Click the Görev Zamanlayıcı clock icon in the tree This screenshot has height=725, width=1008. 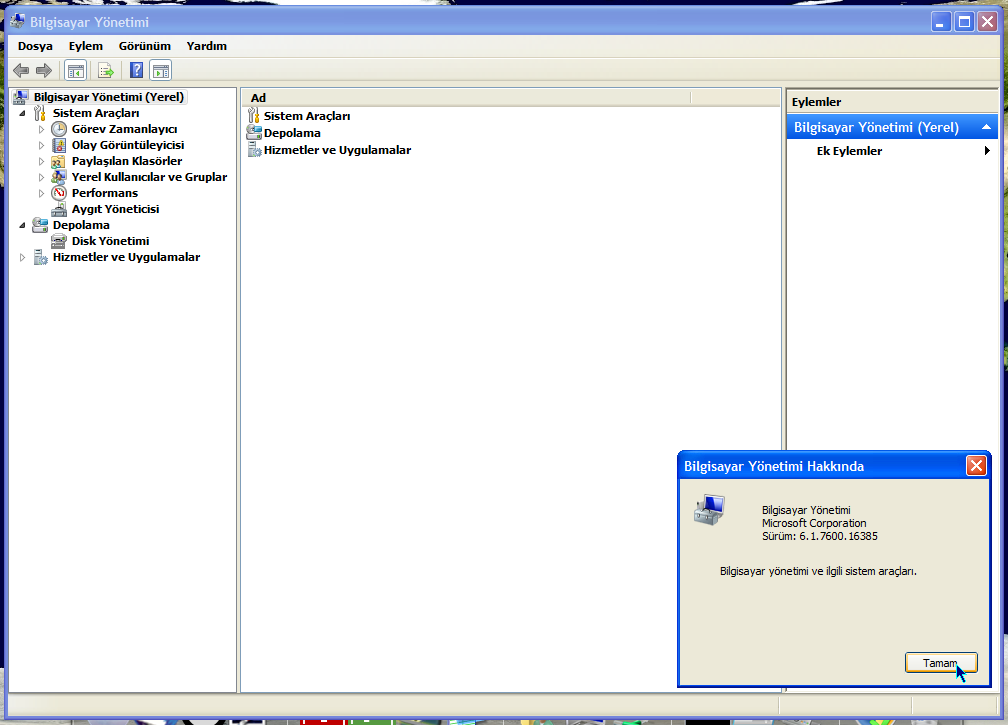[59, 129]
